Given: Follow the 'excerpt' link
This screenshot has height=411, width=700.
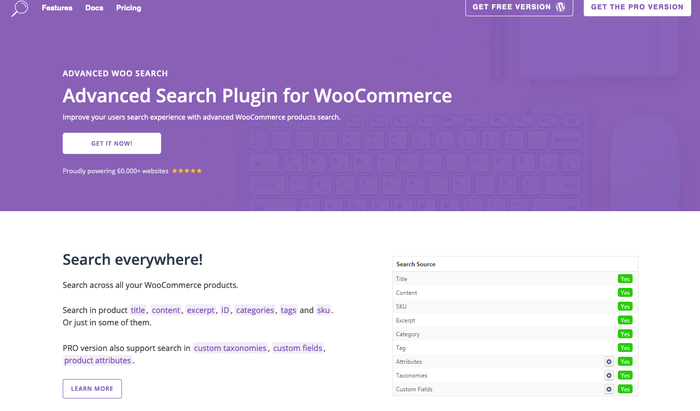Looking at the screenshot, I should coord(200,310).
